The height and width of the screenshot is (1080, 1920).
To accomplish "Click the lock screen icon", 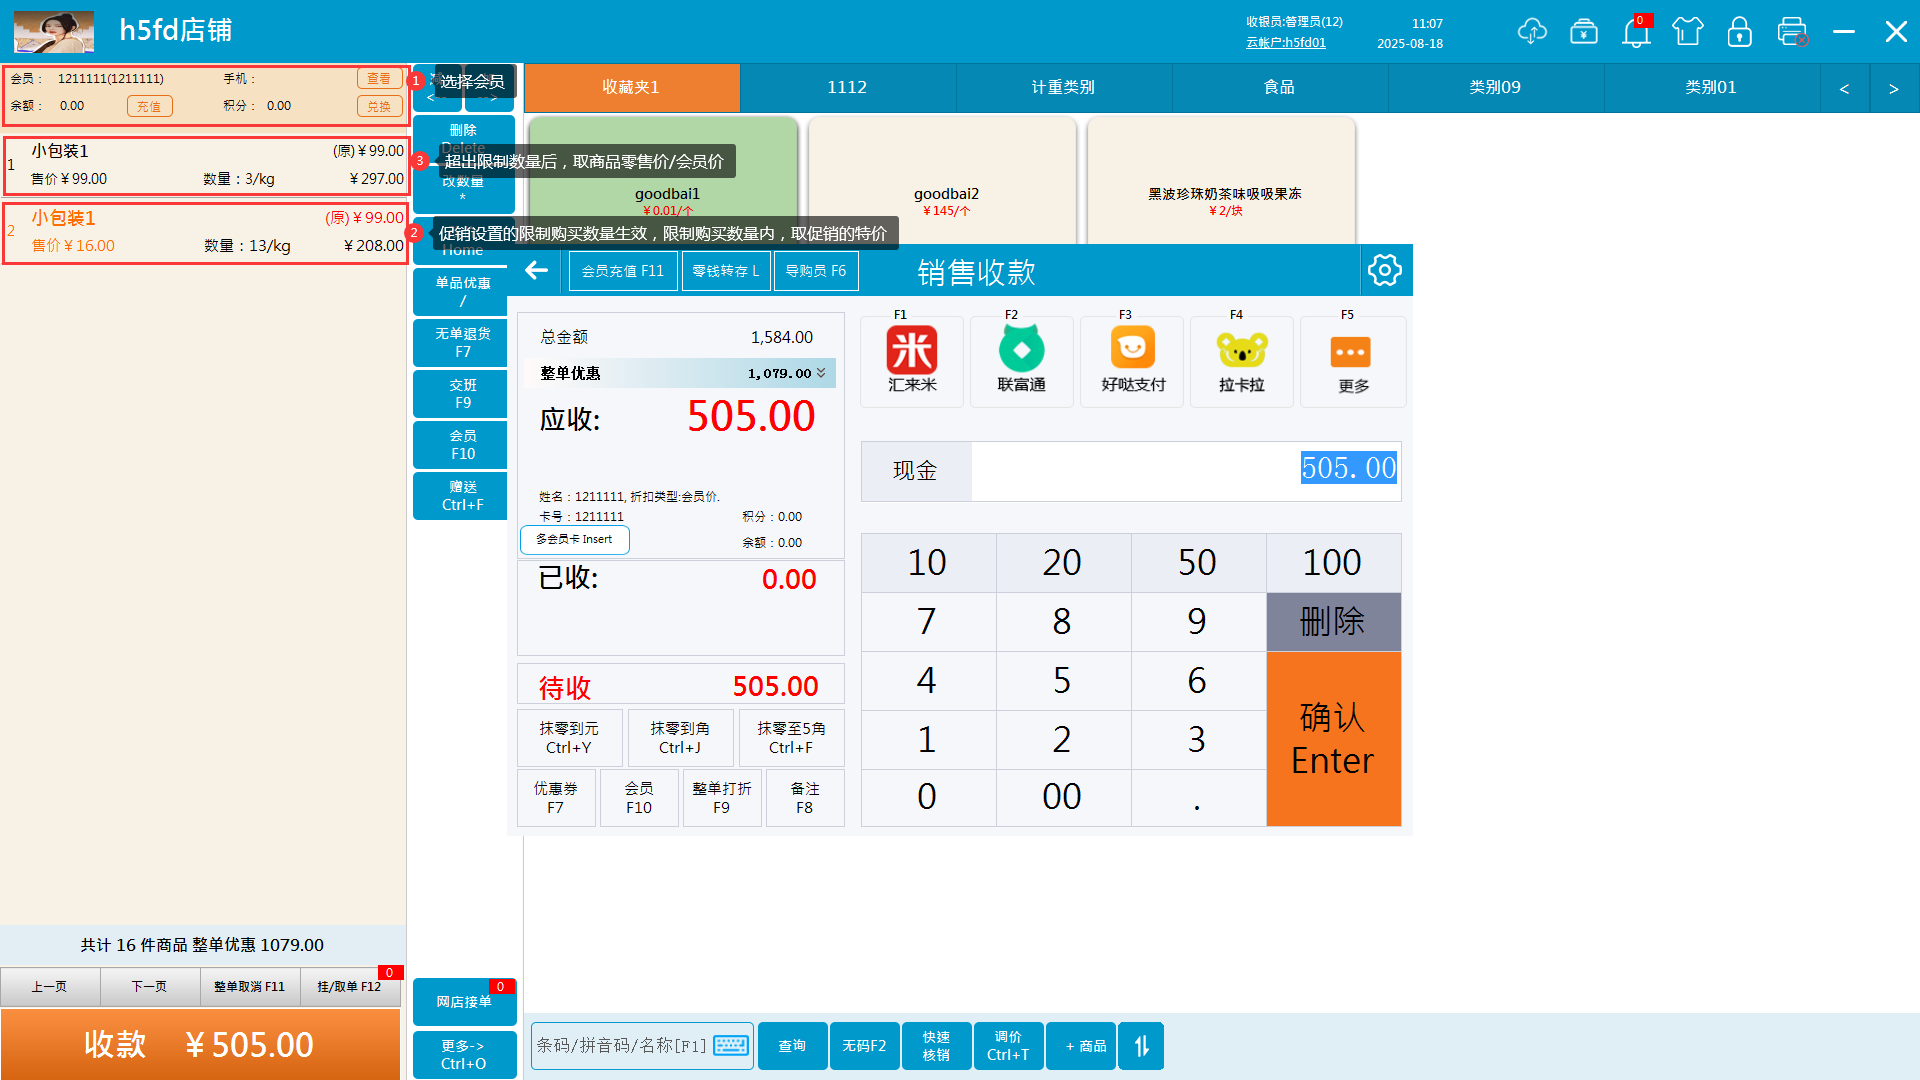I will (1740, 31).
